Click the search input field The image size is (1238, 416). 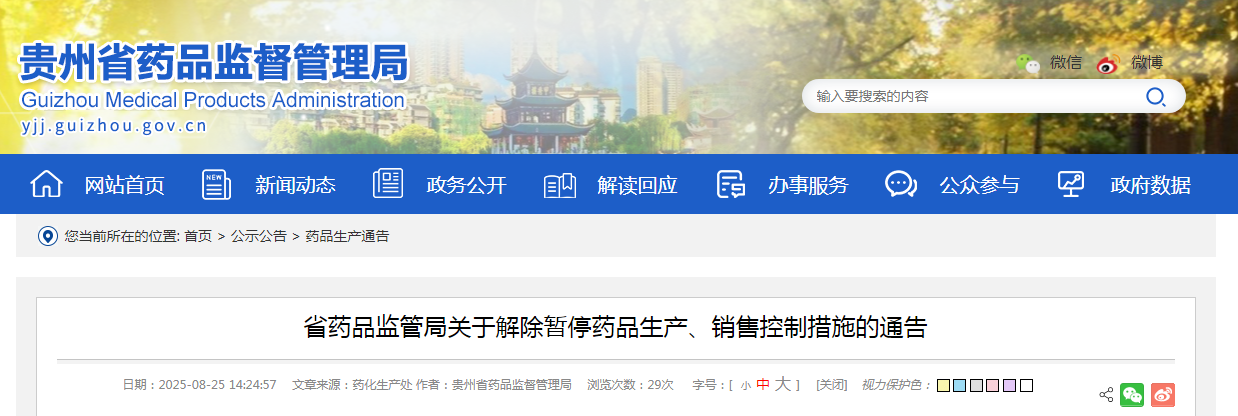pyautogui.click(x=975, y=96)
